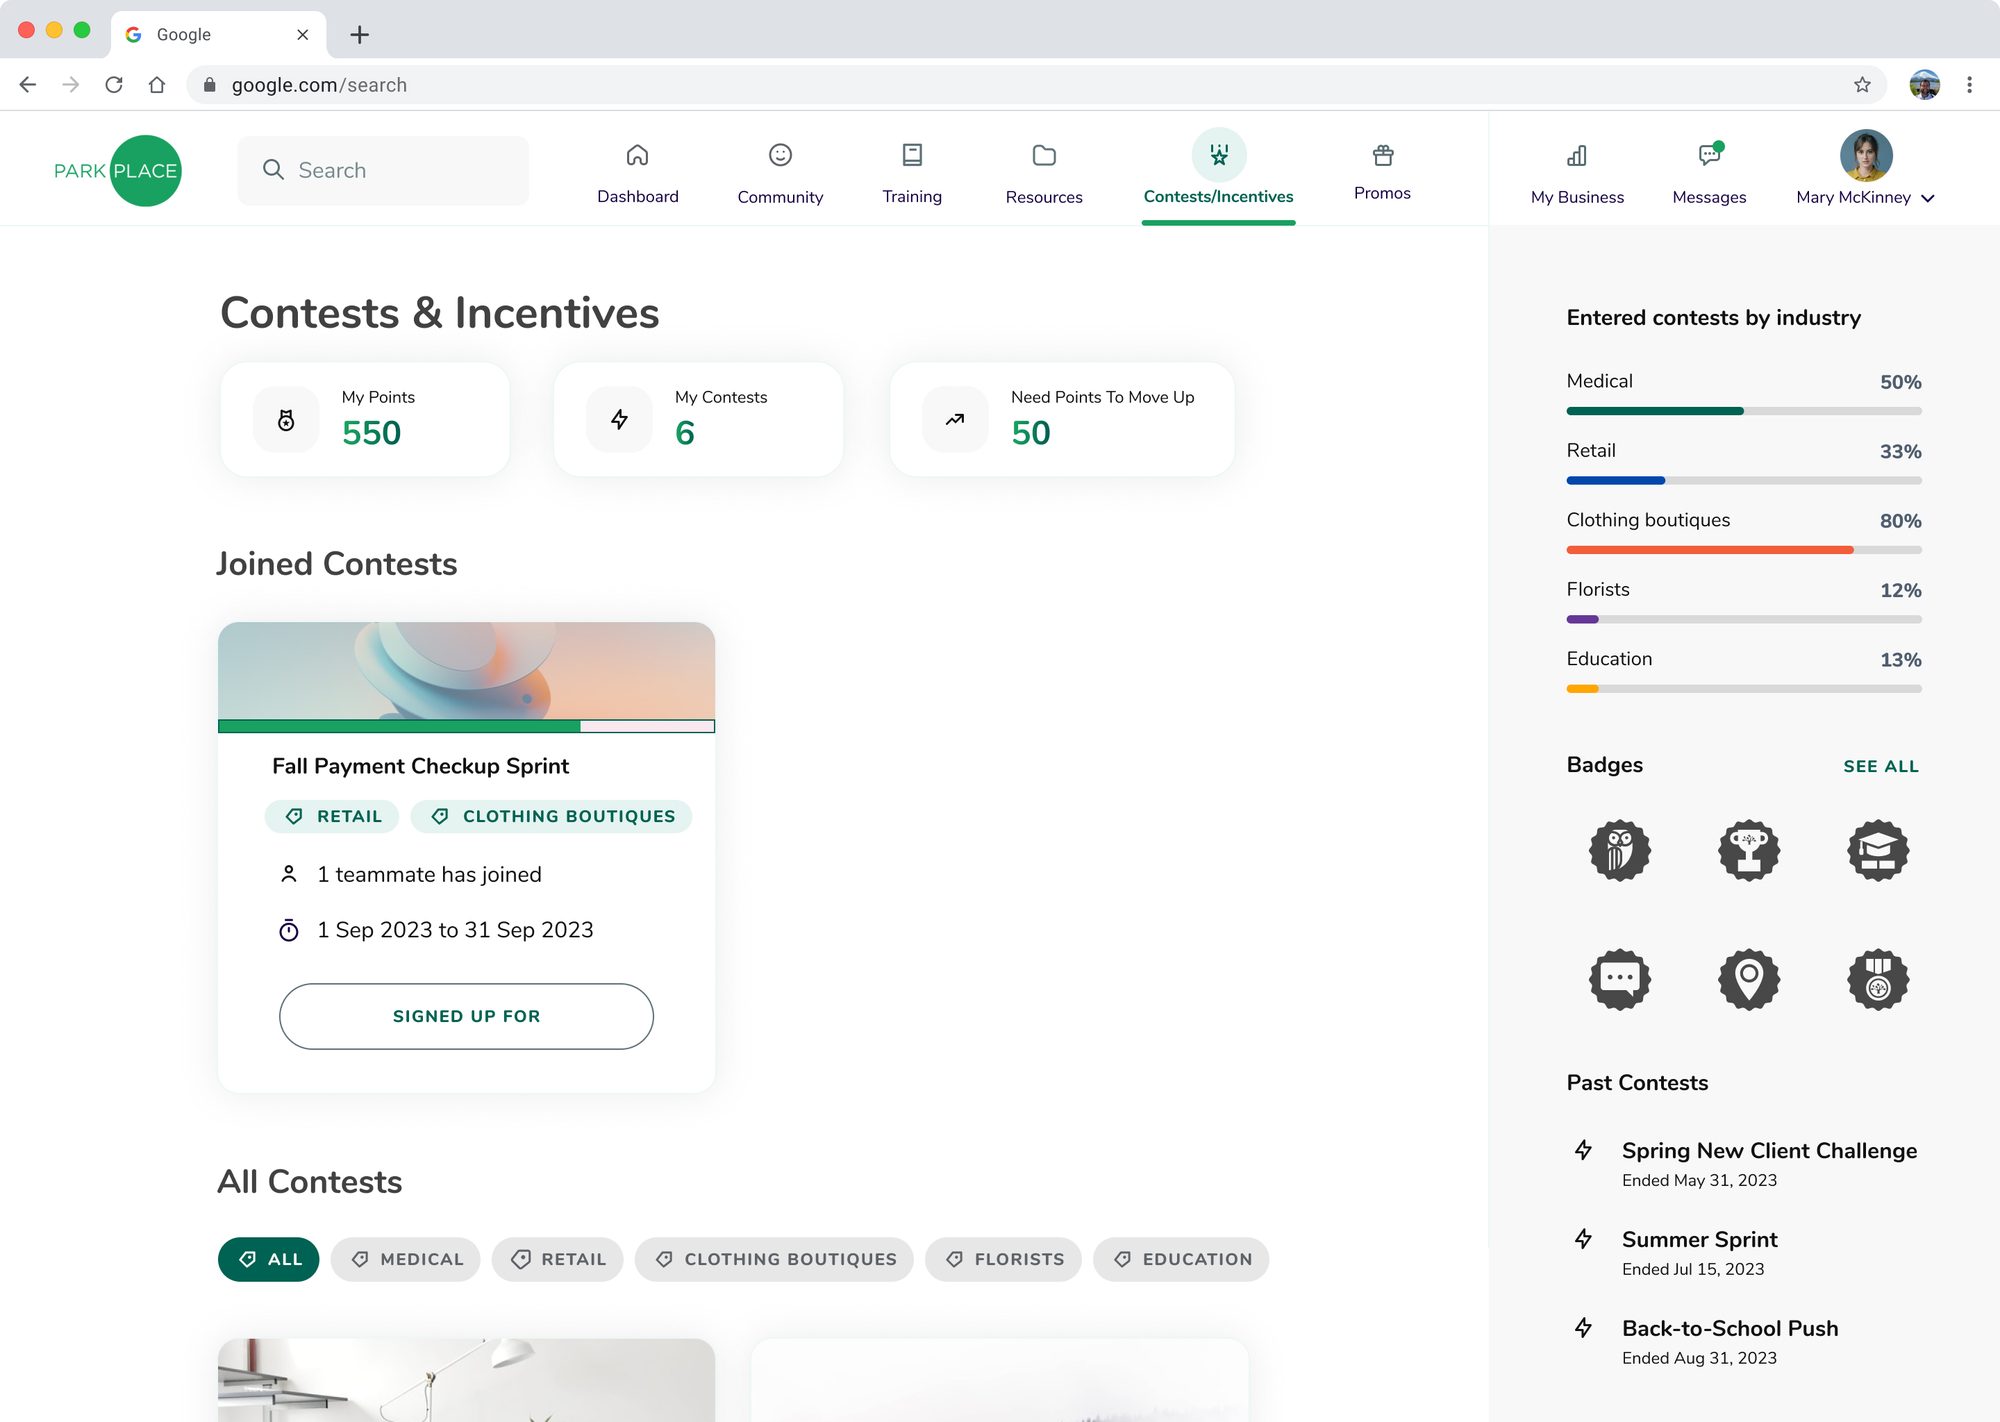Click the Chrome profile avatar

1924,85
